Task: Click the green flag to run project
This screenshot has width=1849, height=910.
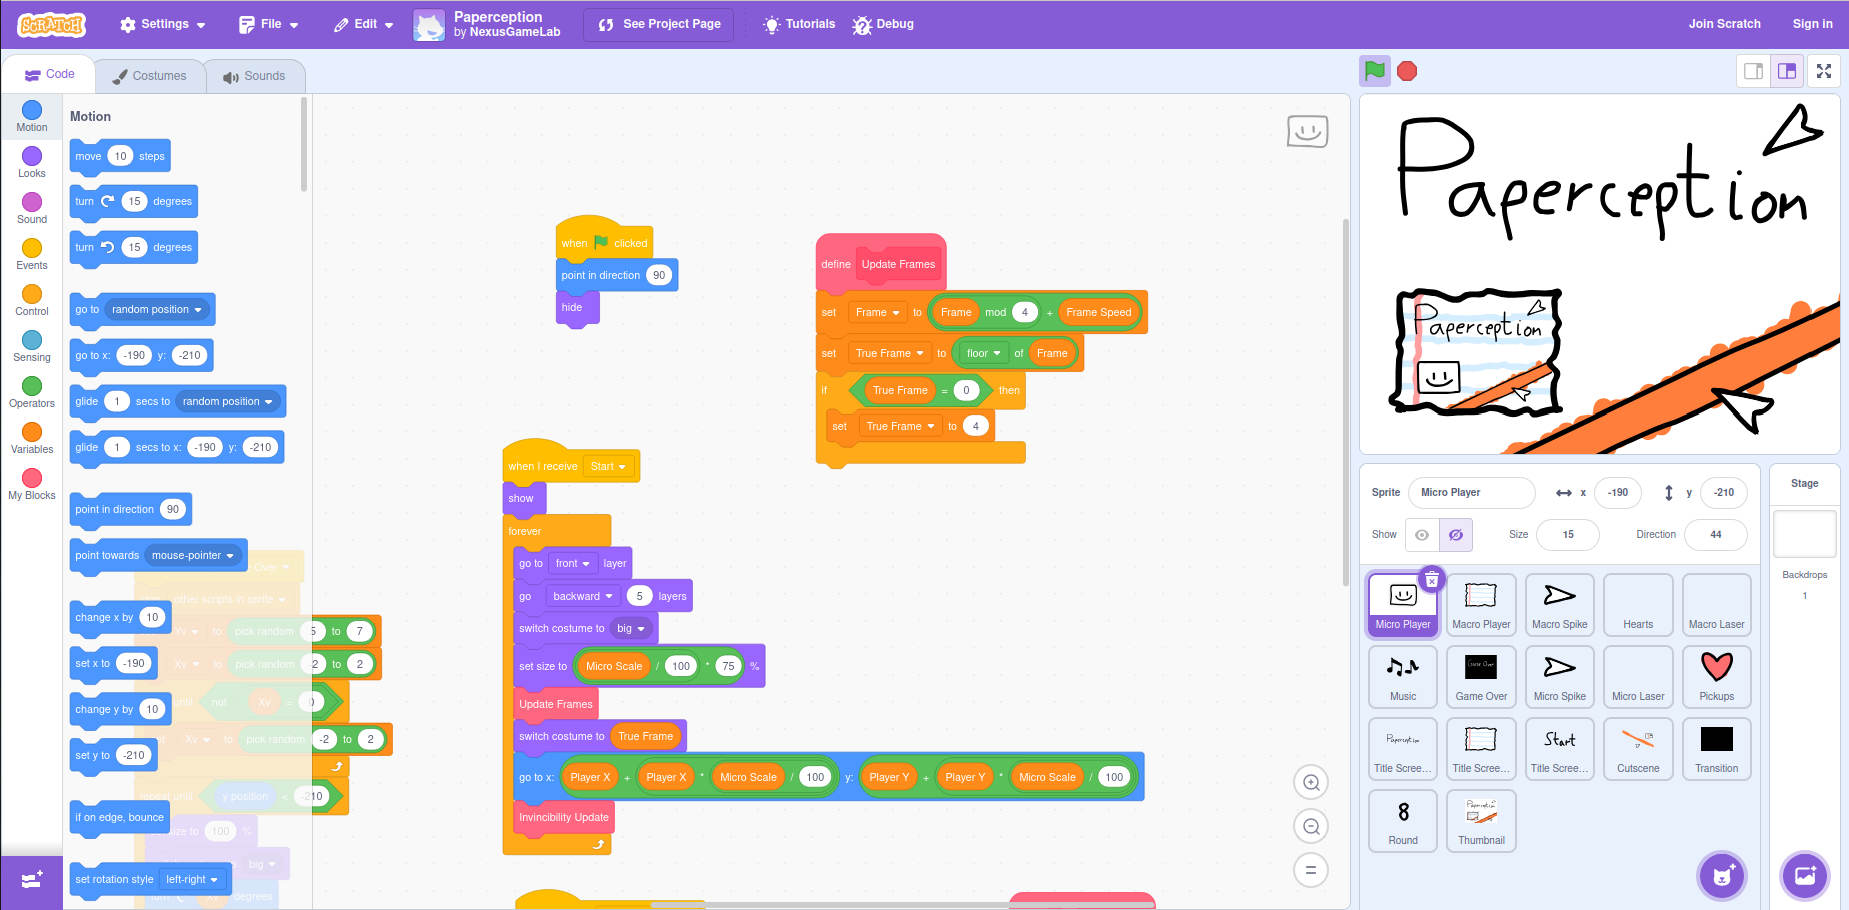Action: coord(1375,71)
